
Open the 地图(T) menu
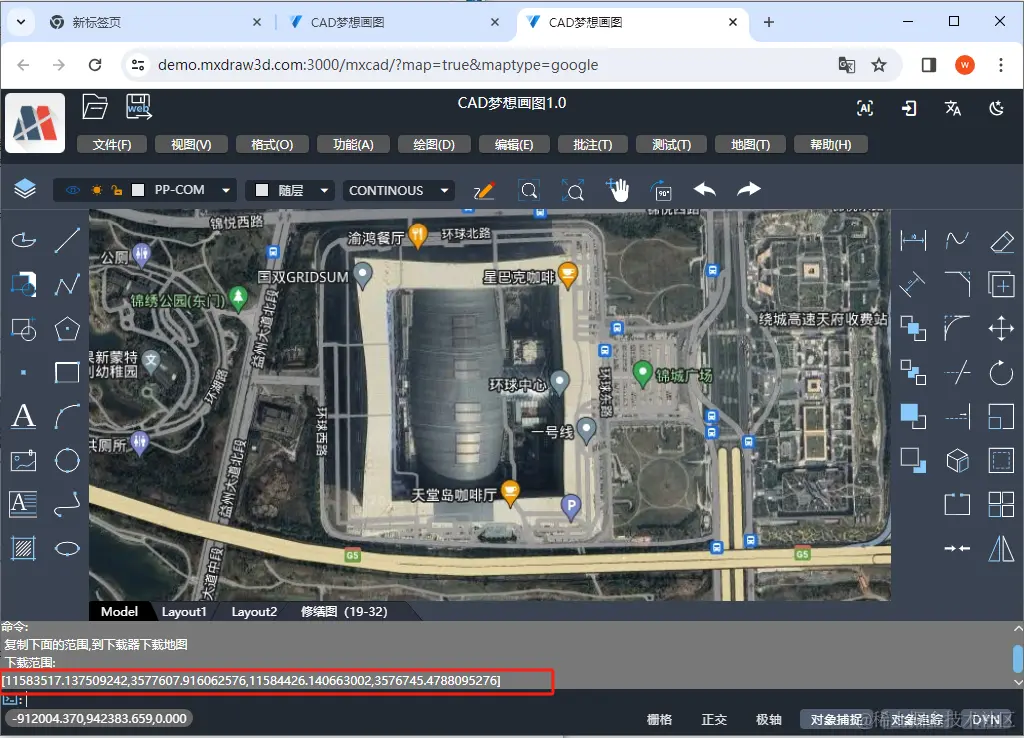tap(750, 144)
